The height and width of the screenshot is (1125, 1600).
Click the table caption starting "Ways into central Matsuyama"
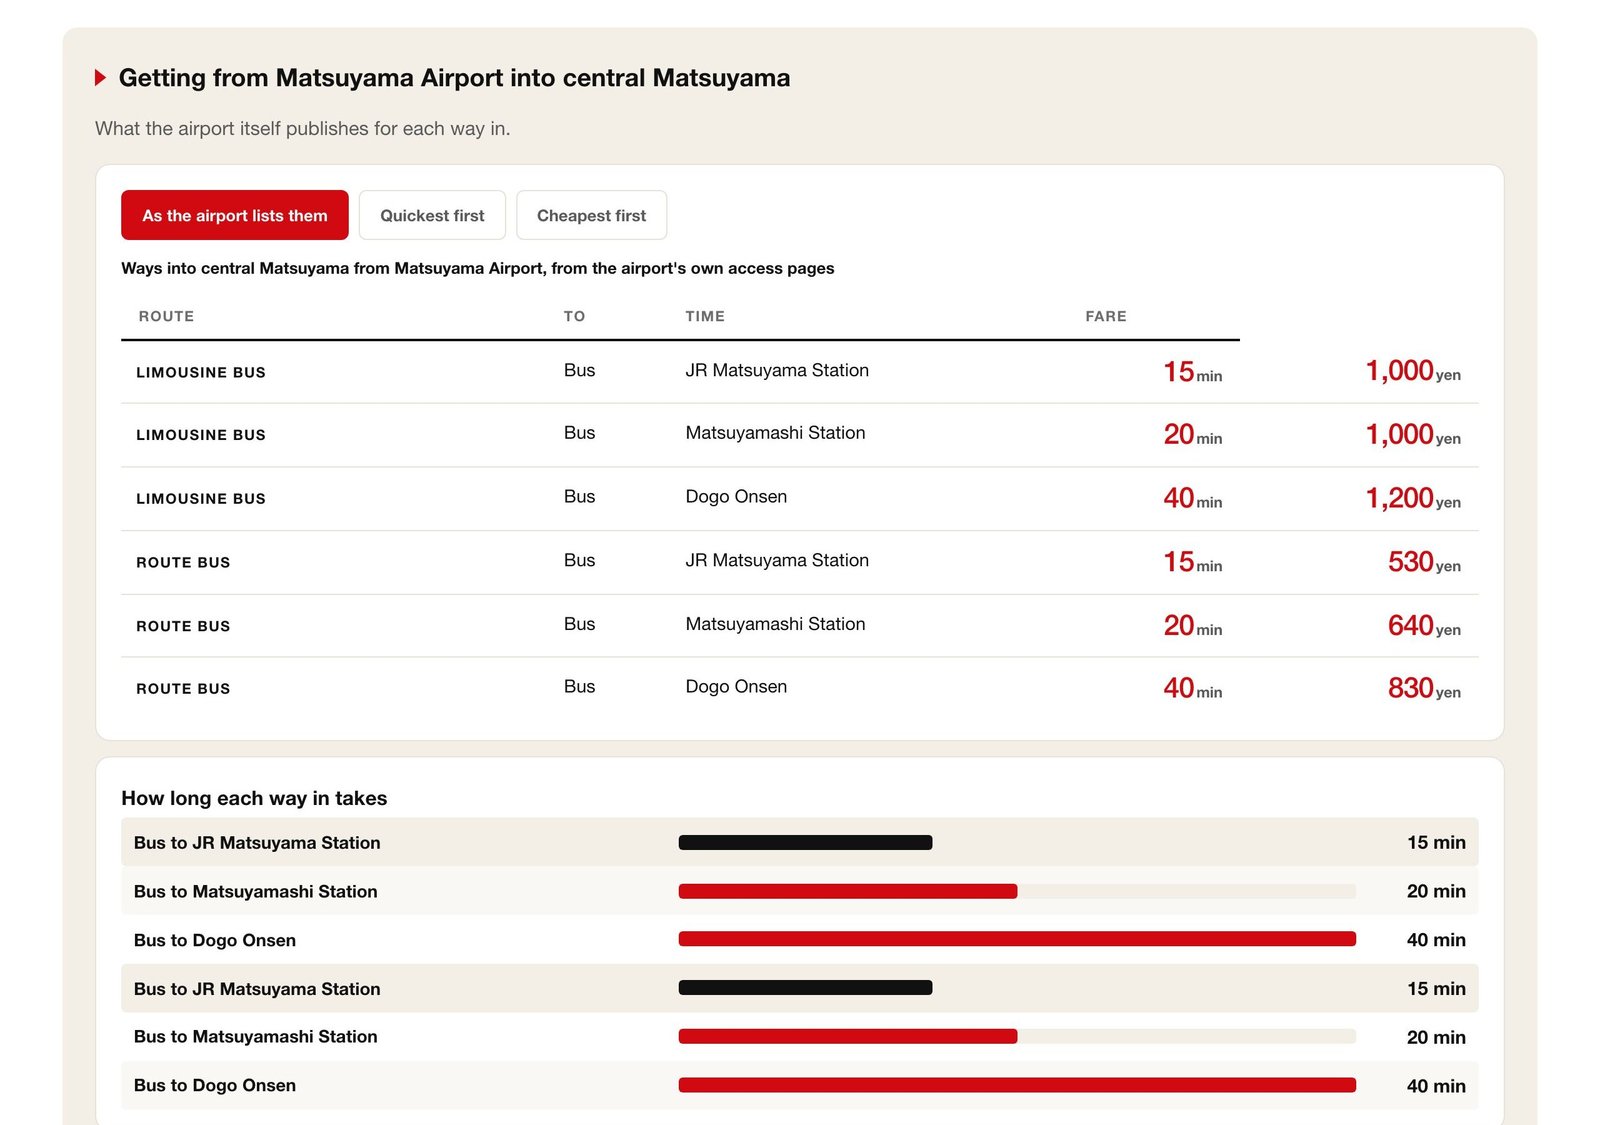[x=478, y=268]
